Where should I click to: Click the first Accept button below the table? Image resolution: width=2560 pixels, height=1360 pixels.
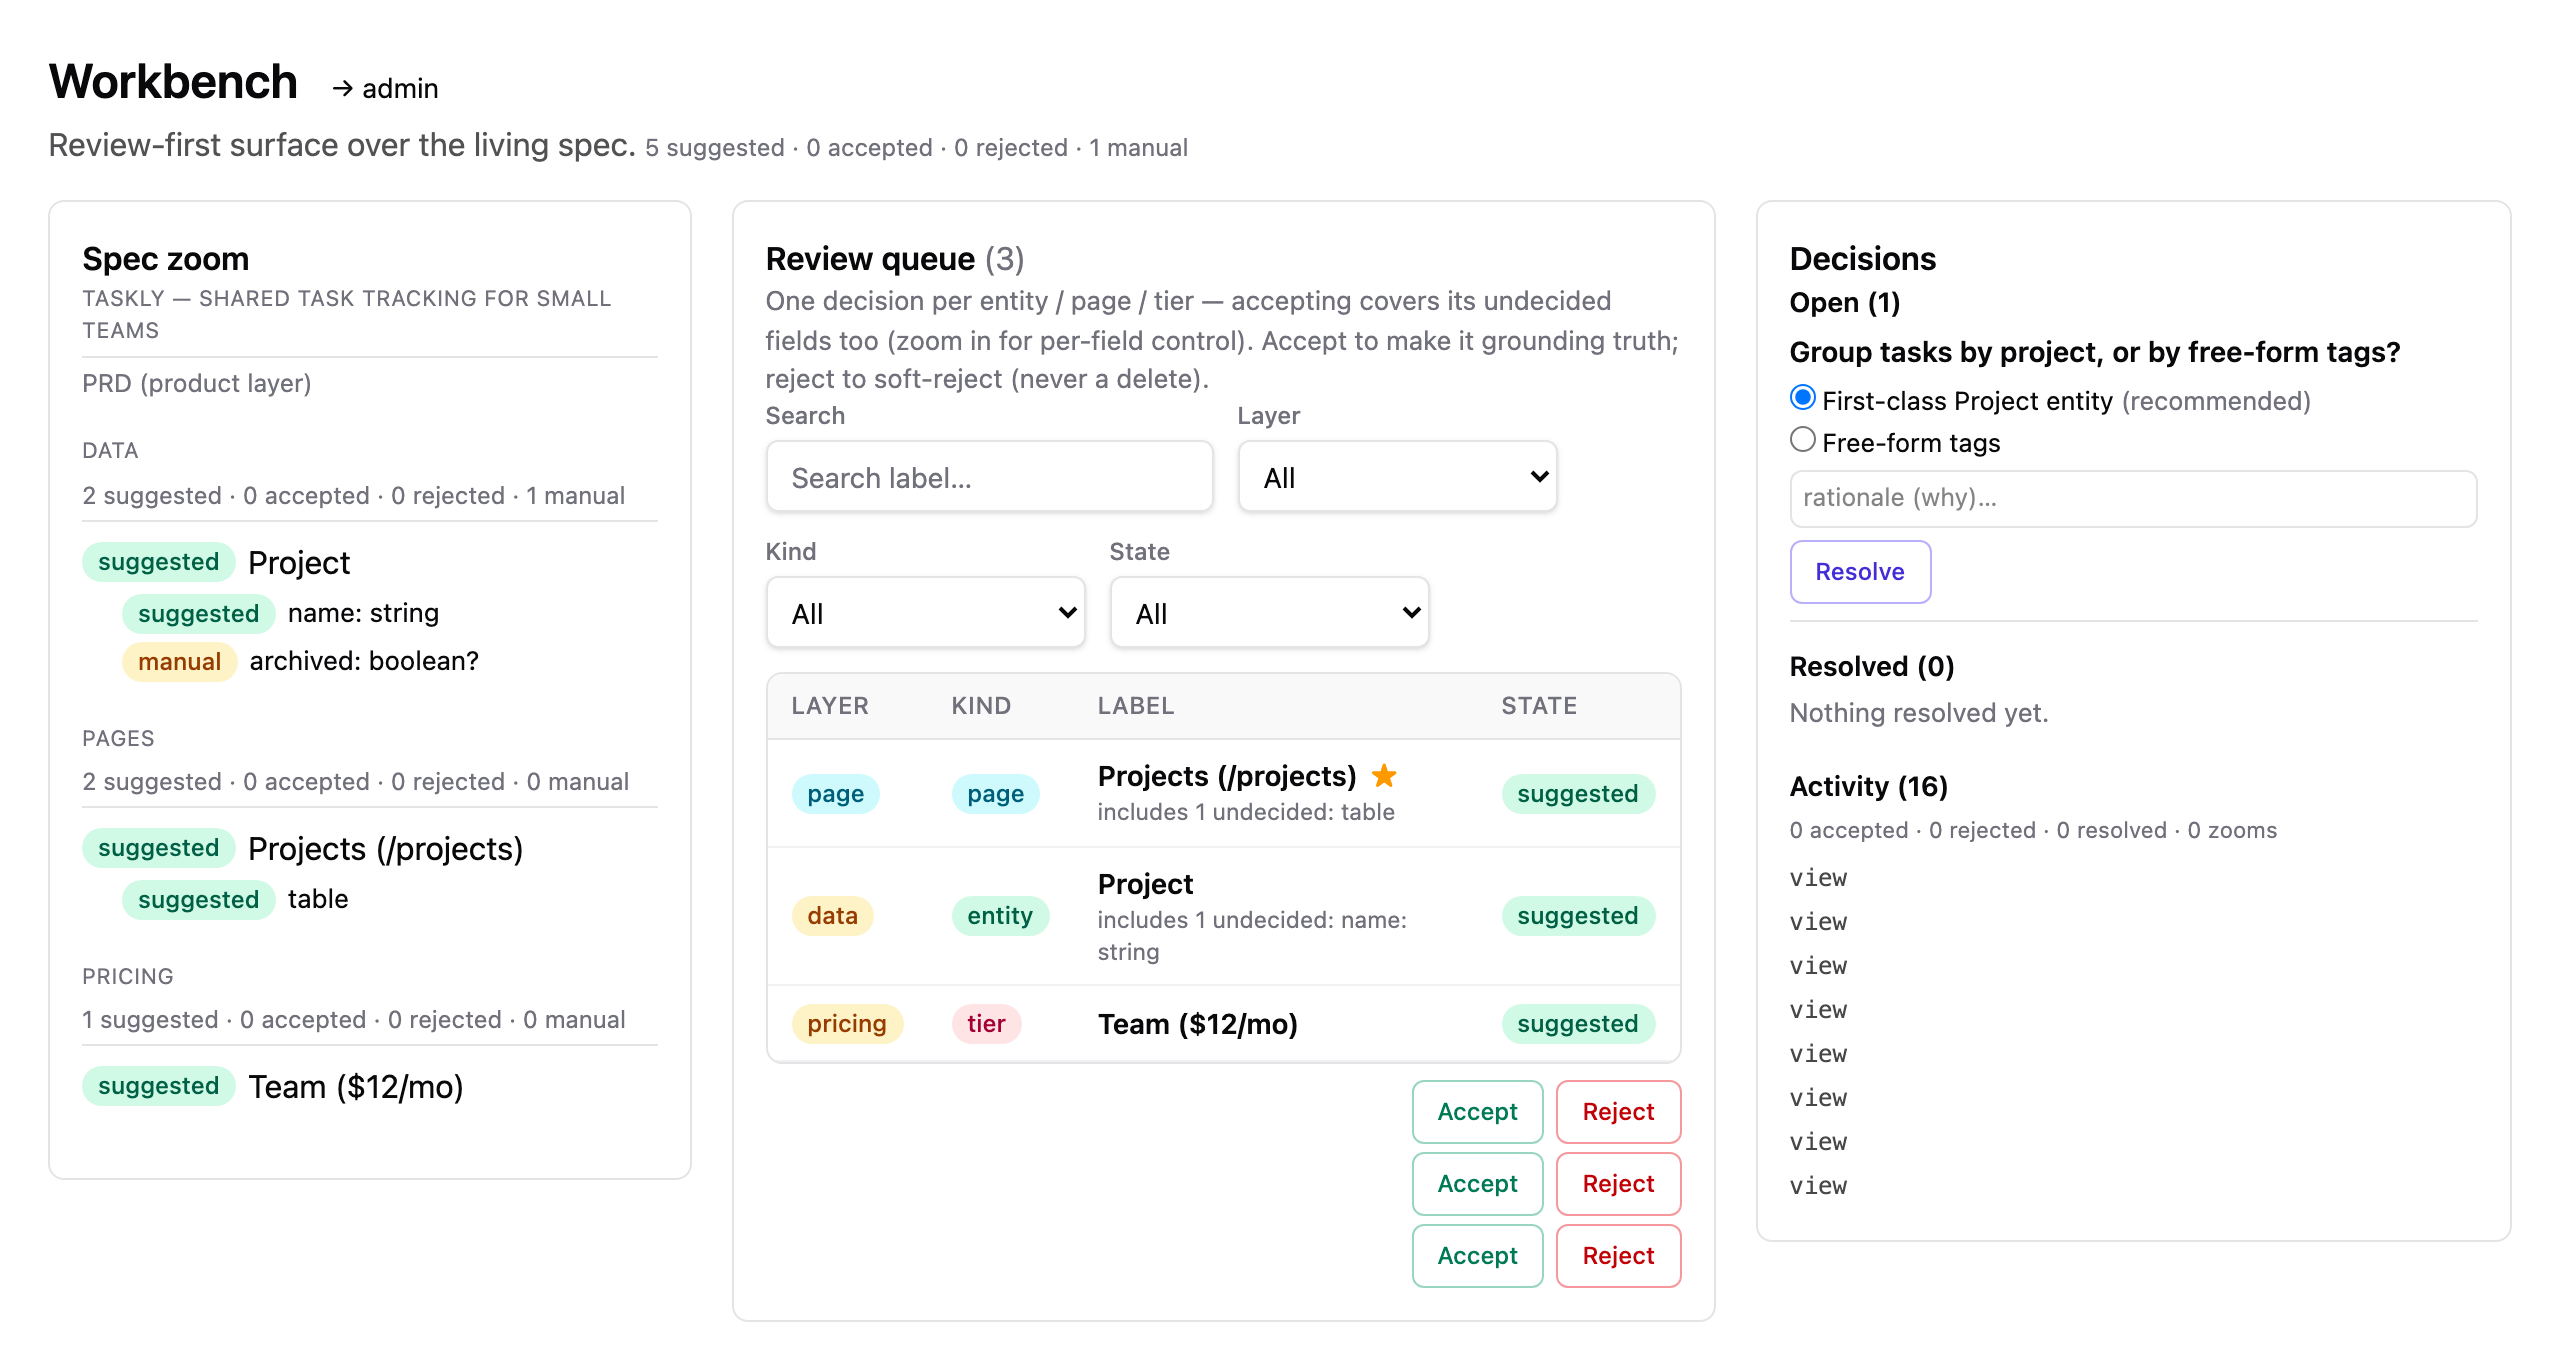tap(1477, 1112)
